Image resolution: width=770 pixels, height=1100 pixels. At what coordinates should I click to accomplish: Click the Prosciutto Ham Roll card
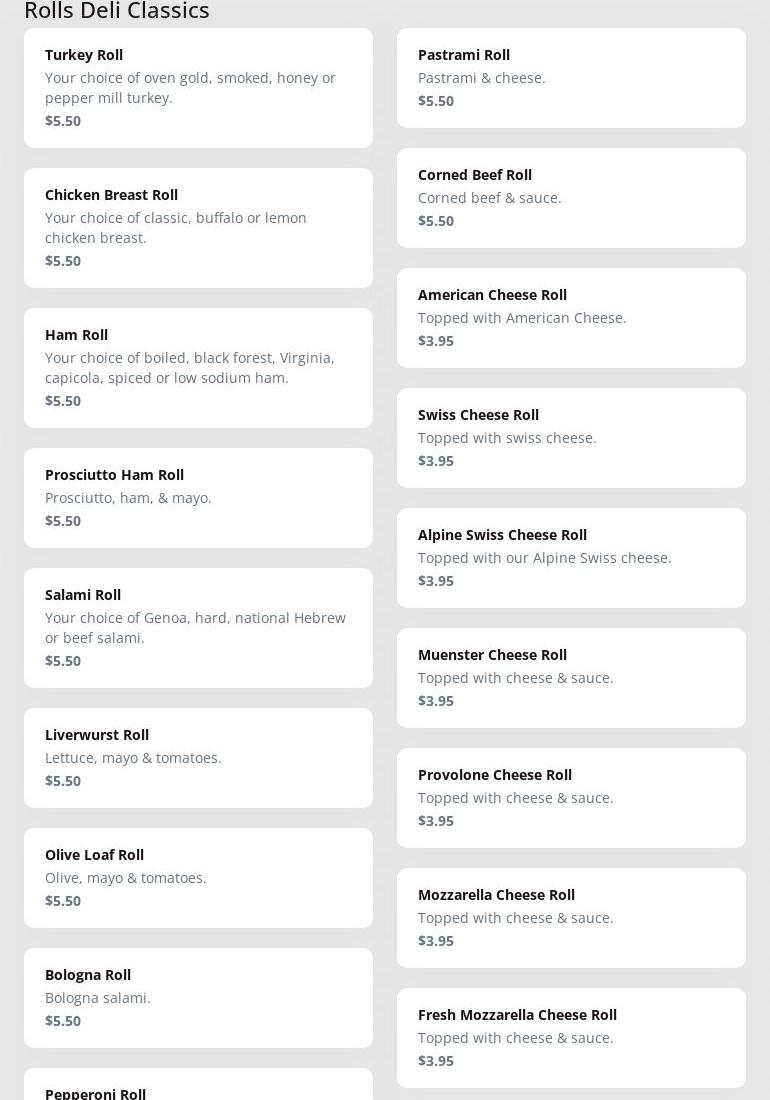[198, 498]
